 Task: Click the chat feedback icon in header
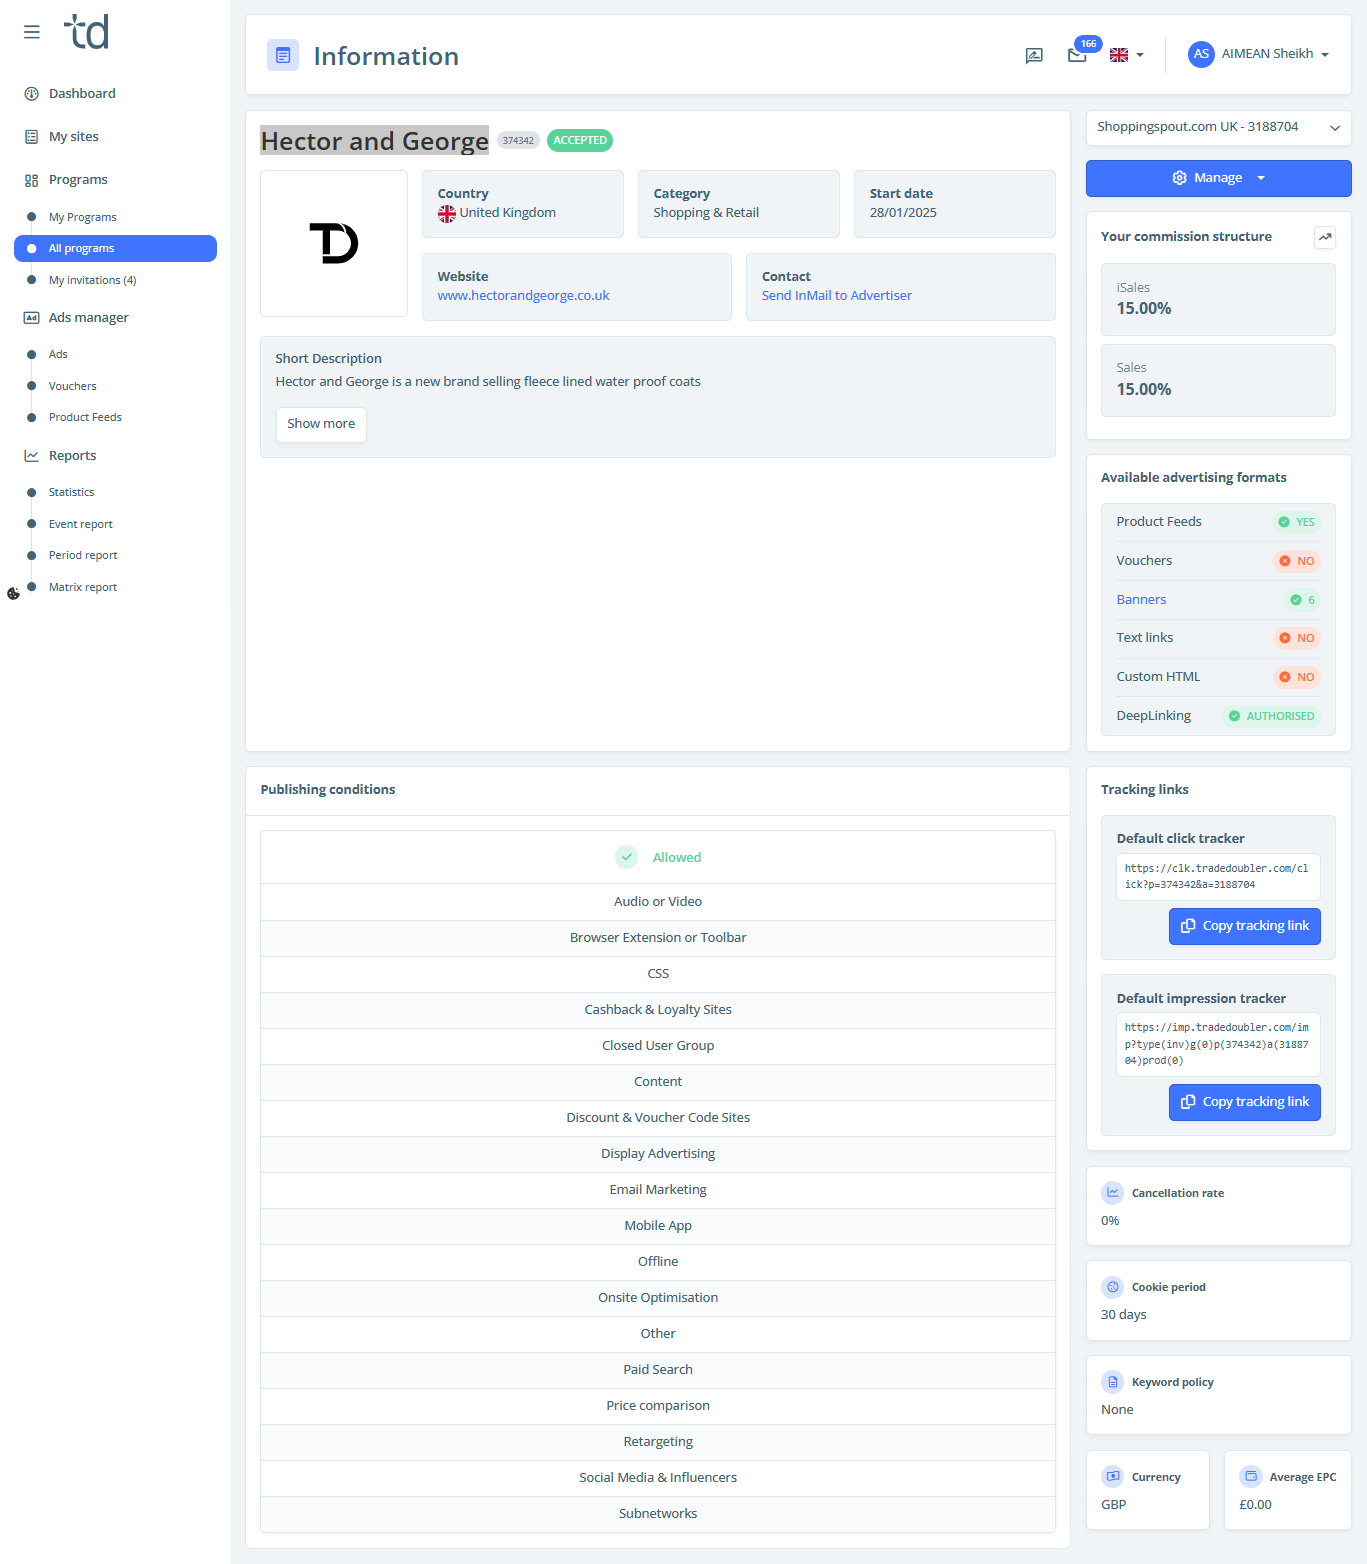click(x=1034, y=55)
